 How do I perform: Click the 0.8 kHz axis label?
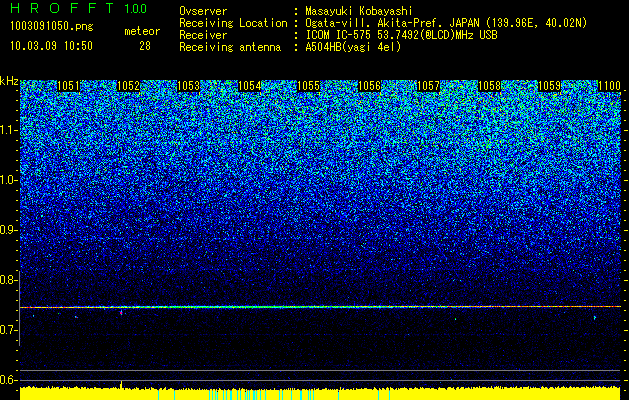[8, 280]
